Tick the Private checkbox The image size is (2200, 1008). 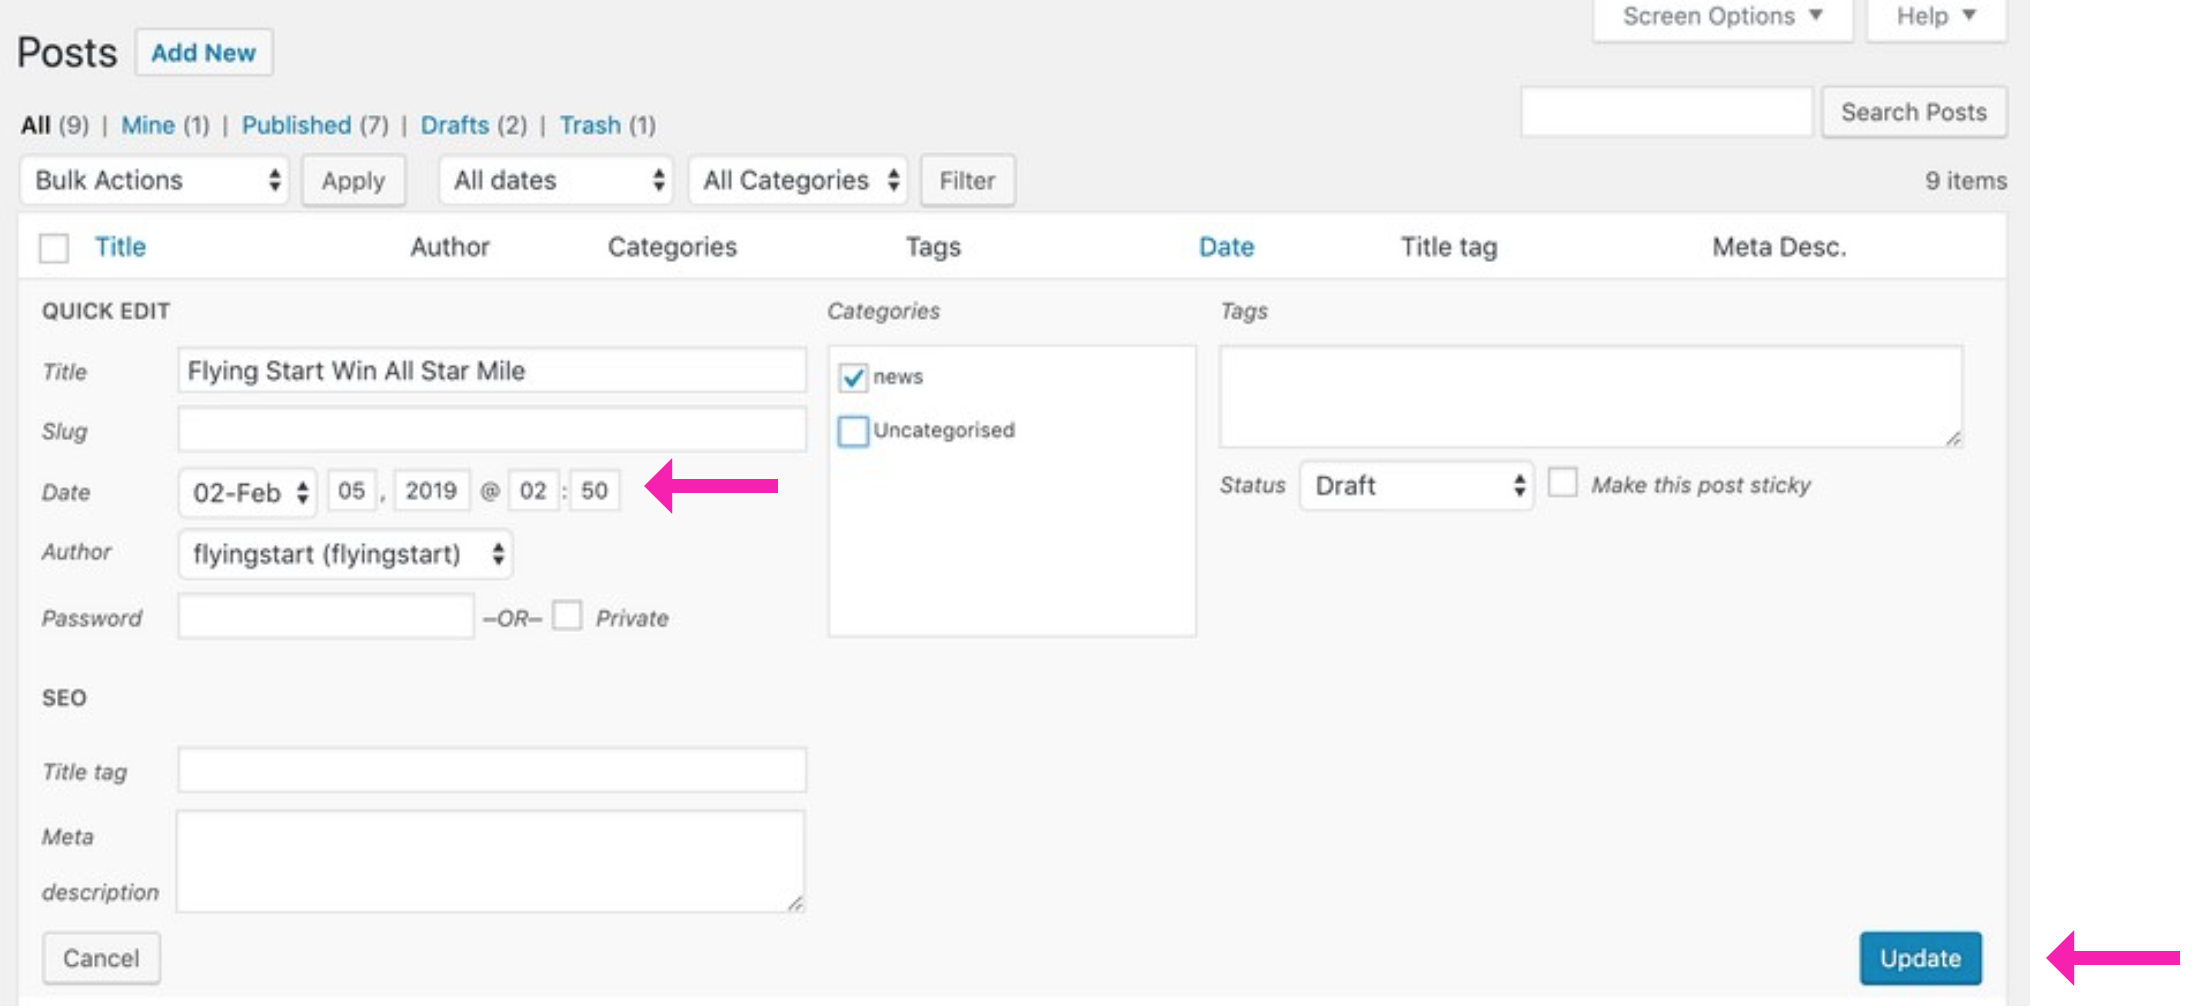click(x=567, y=616)
